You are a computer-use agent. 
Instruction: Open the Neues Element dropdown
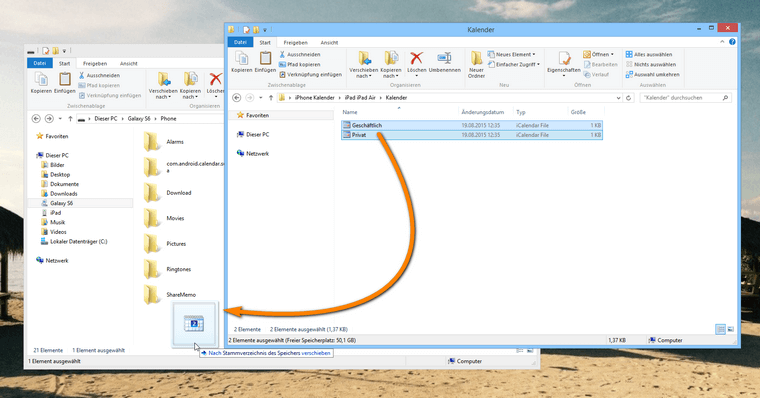(x=512, y=54)
